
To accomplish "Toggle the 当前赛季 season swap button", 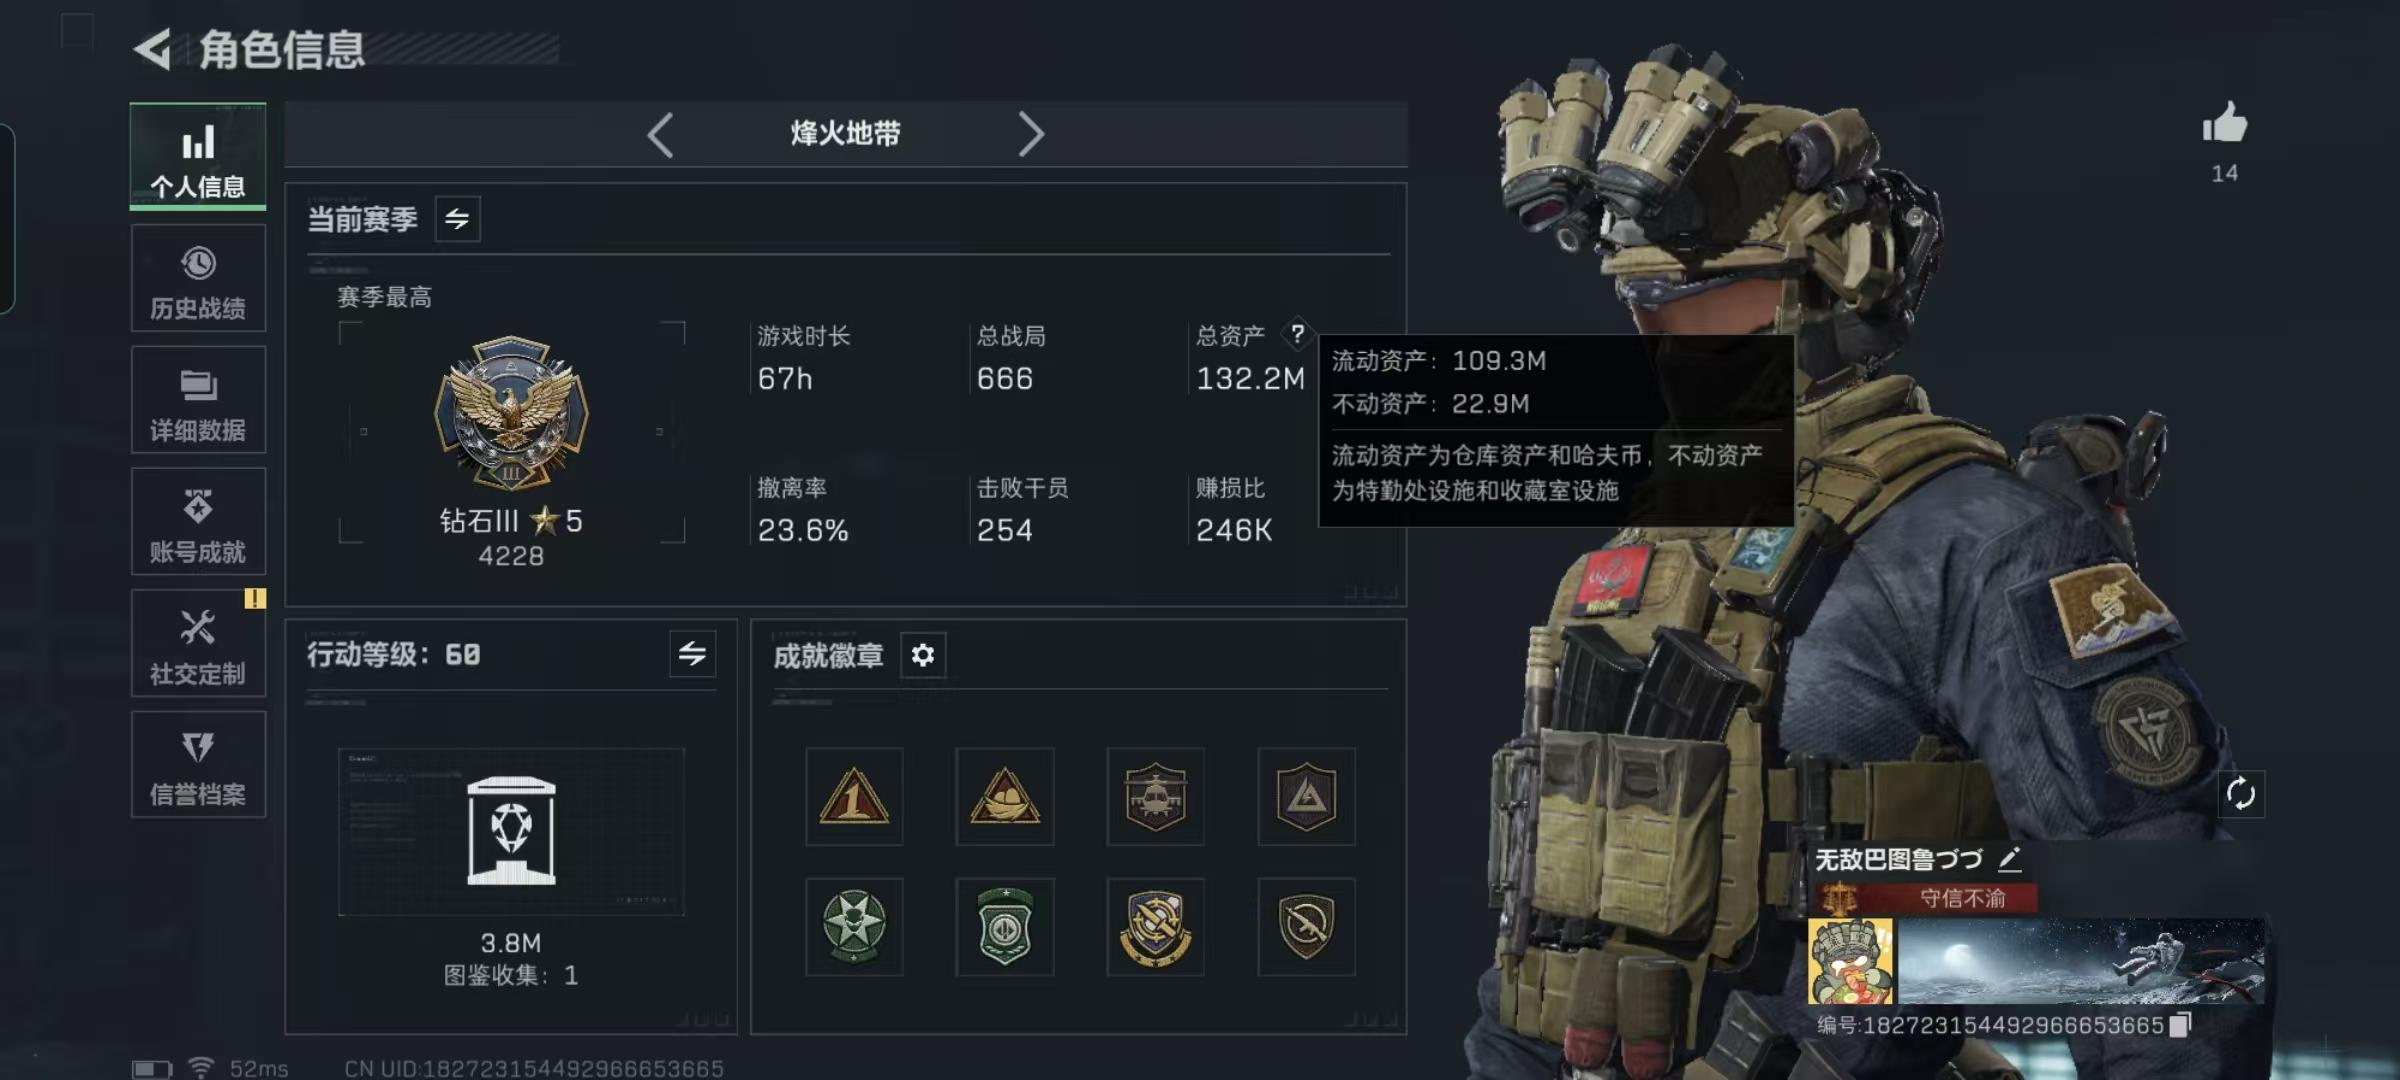I will tap(457, 219).
